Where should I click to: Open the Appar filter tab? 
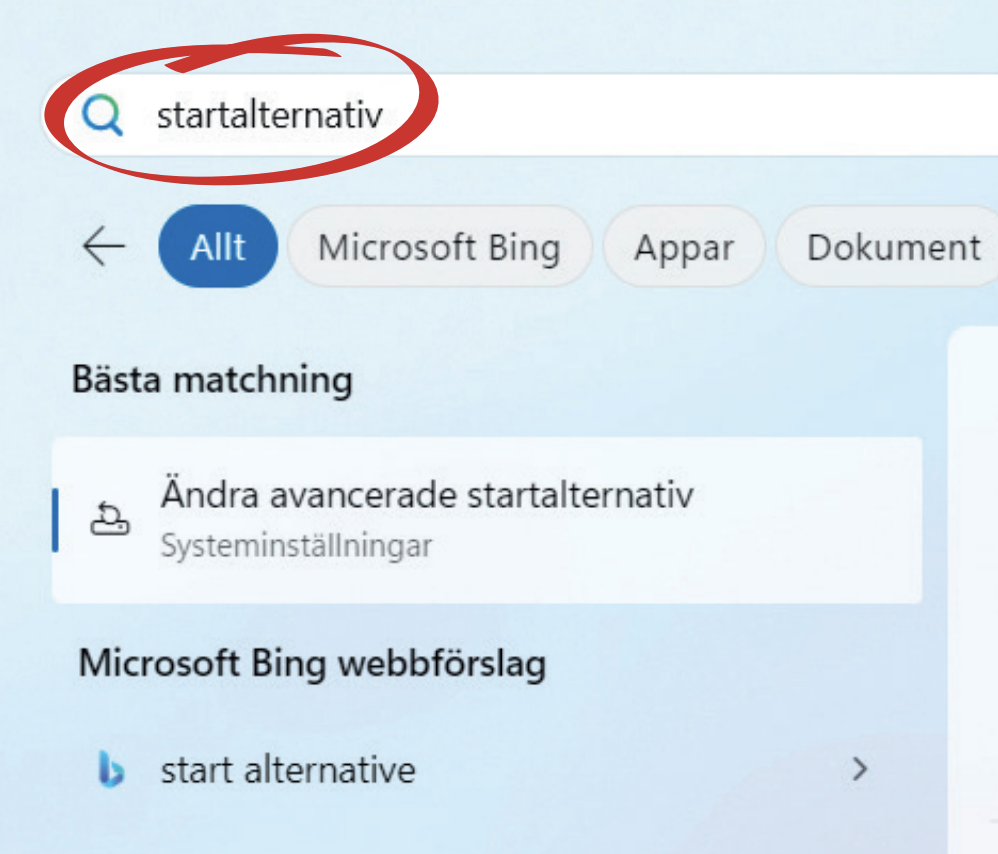pos(684,247)
